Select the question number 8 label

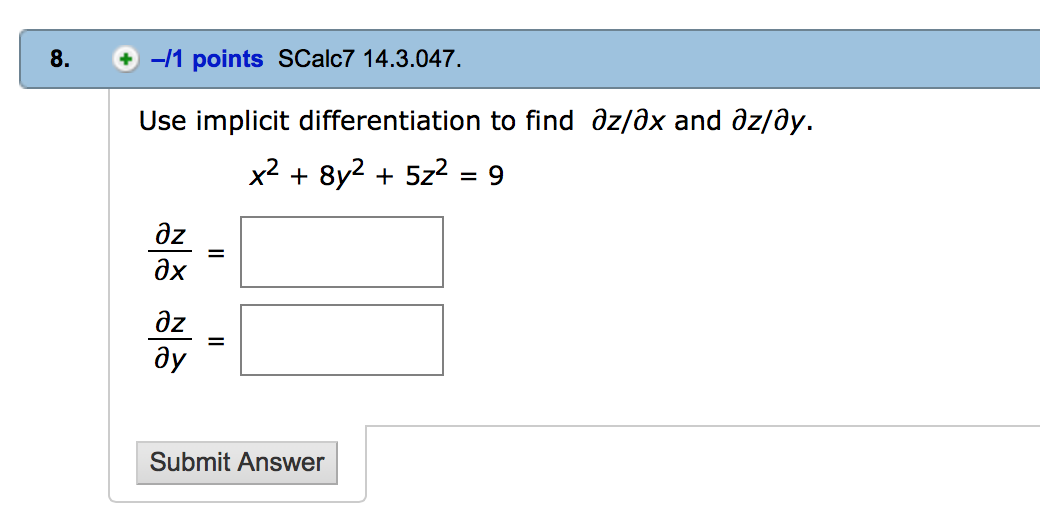60,59
